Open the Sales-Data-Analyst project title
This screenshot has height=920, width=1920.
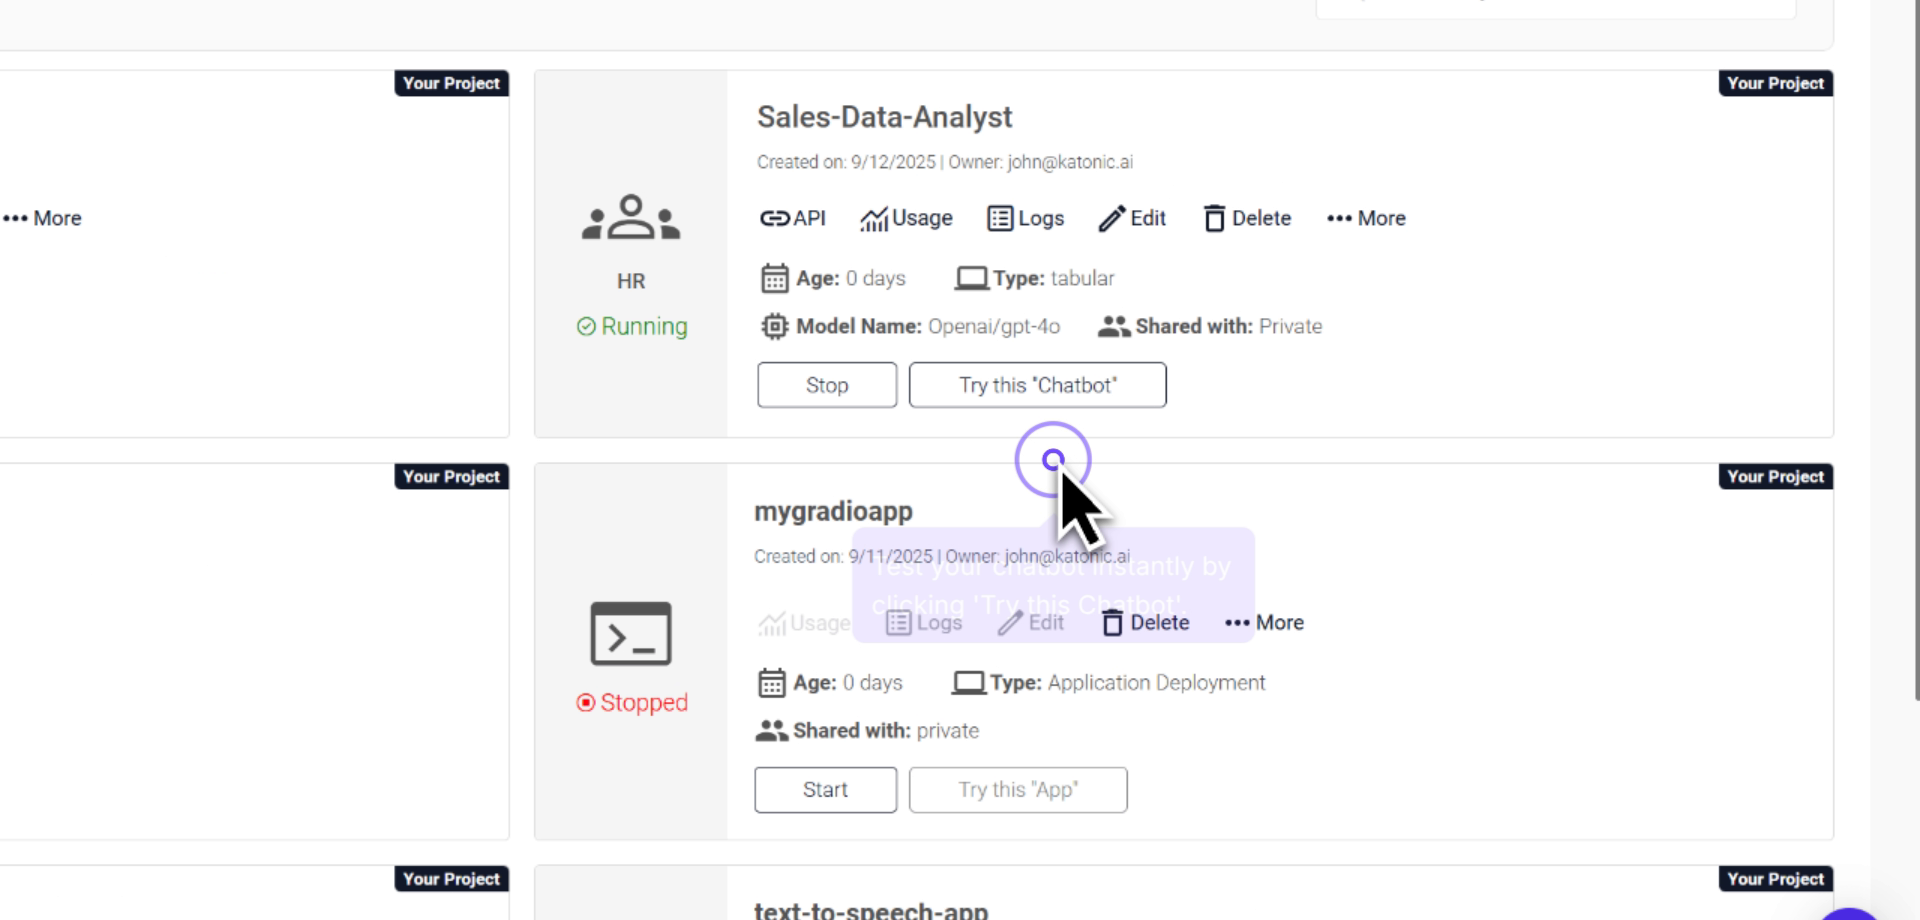[x=884, y=117]
